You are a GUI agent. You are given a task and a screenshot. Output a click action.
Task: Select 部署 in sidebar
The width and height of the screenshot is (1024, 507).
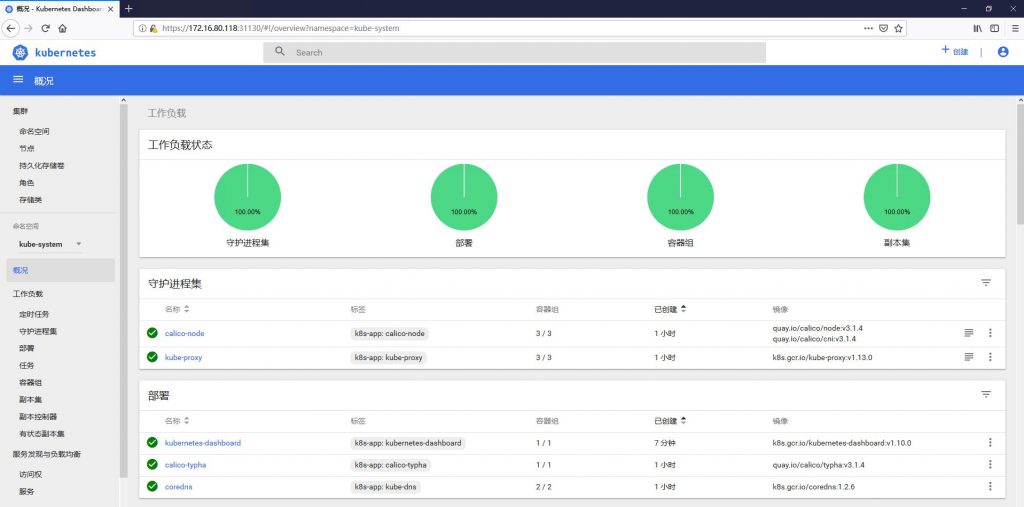(27, 348)
